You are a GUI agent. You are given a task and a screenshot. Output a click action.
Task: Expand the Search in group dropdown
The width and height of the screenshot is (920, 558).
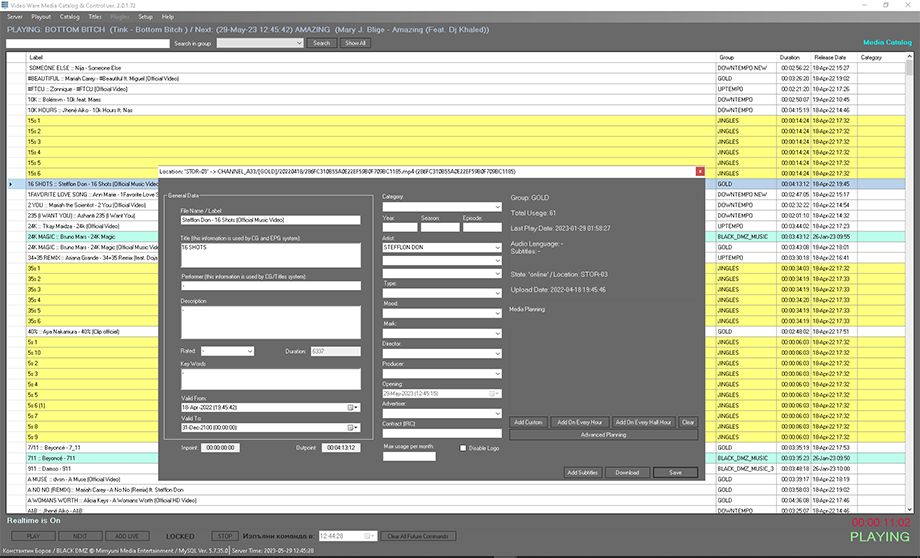click(x=299, y=43)
